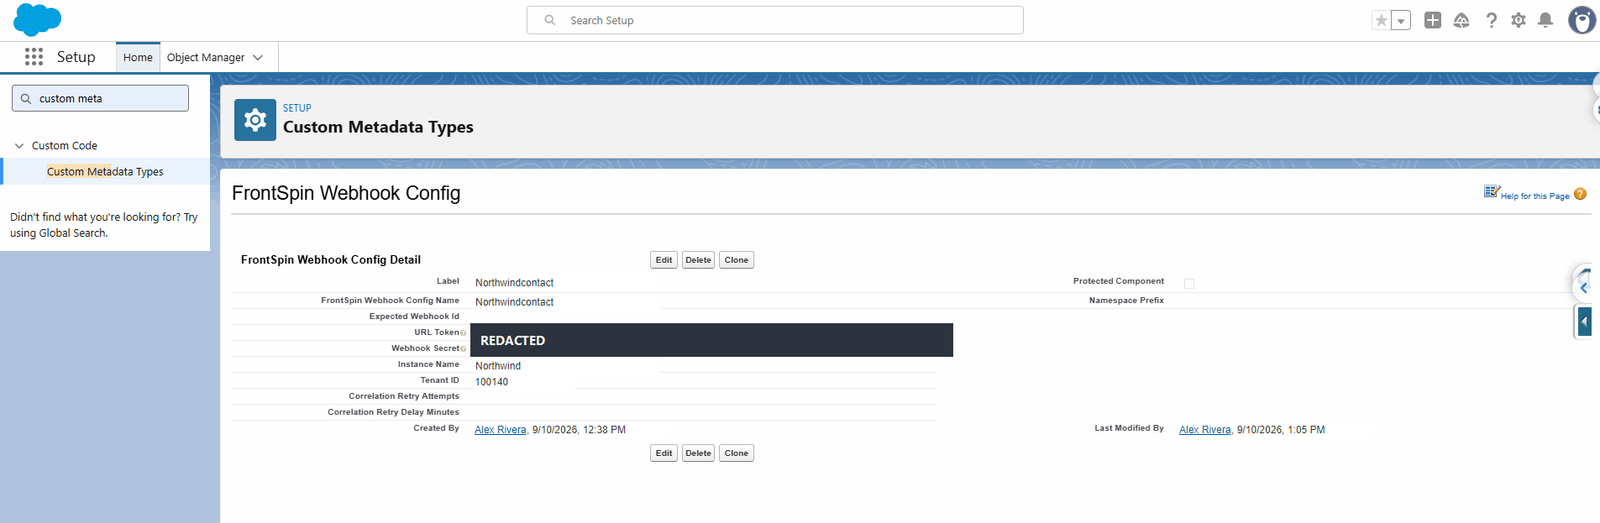The image size is (1600, 523).
Task: Click the bottom Delete button
Action: [698, 453]
